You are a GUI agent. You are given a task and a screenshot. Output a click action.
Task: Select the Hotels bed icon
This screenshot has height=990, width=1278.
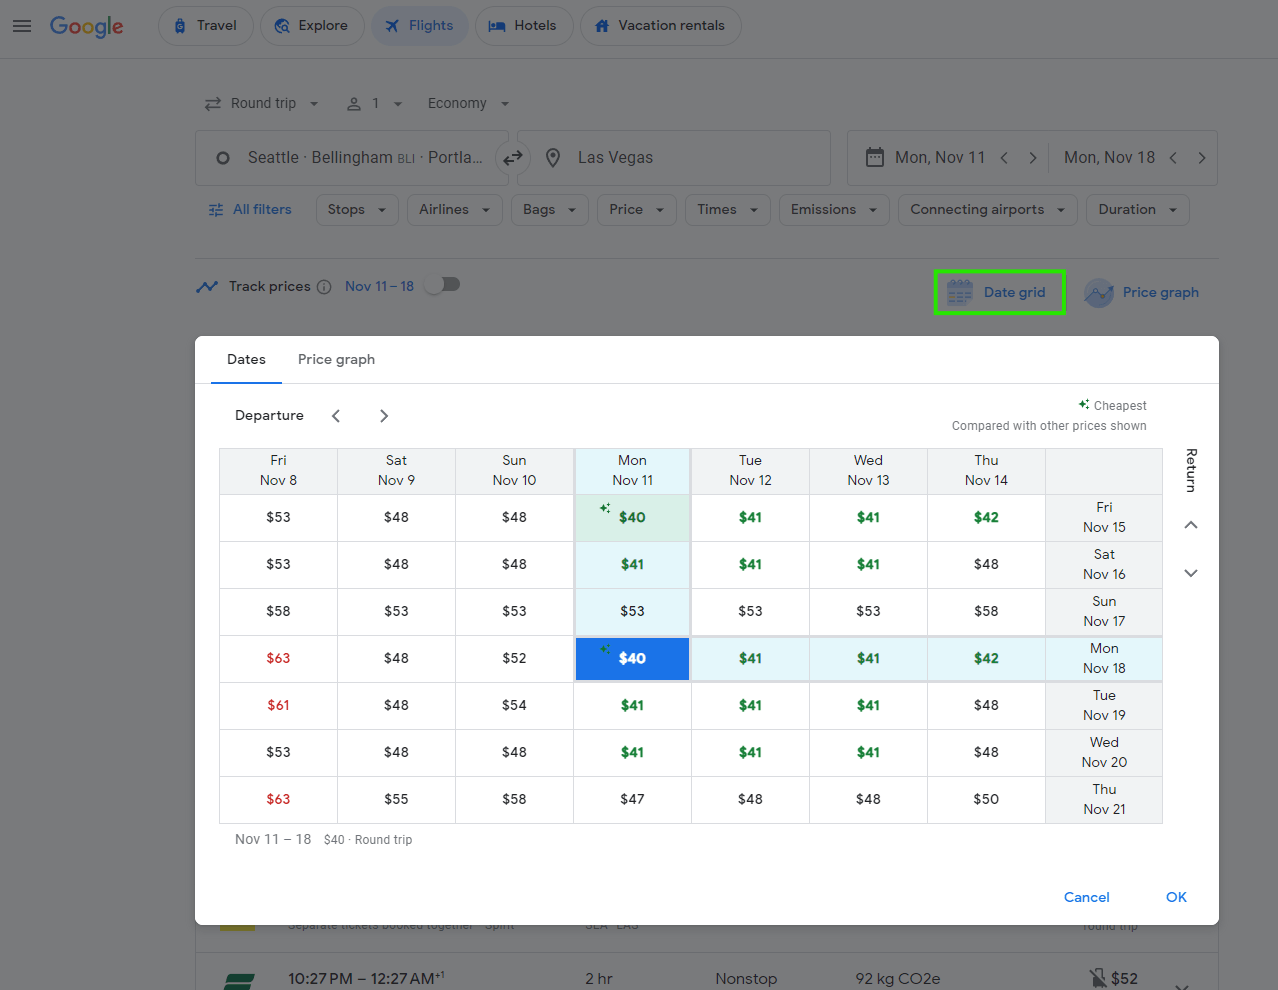[x=497, y=25]
